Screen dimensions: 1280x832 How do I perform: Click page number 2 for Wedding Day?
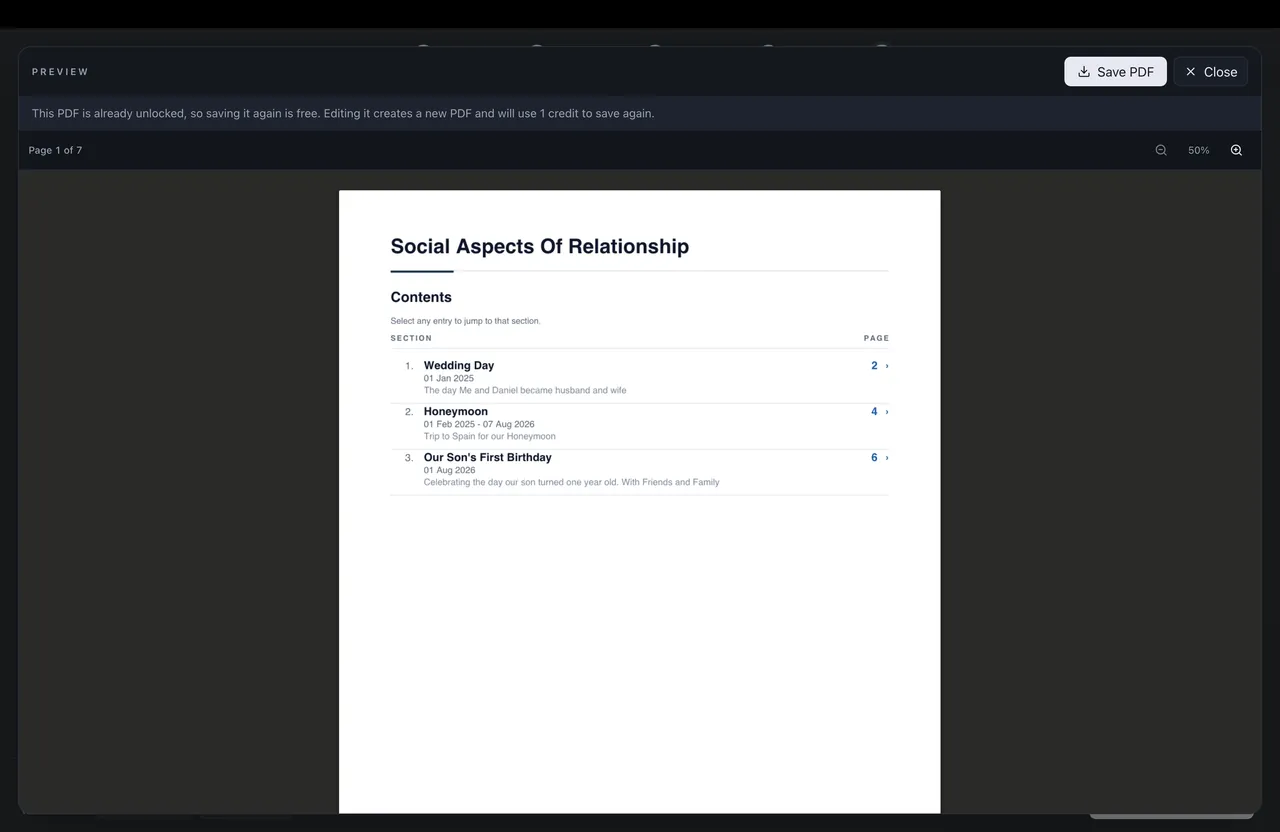(x=874, y=366)
